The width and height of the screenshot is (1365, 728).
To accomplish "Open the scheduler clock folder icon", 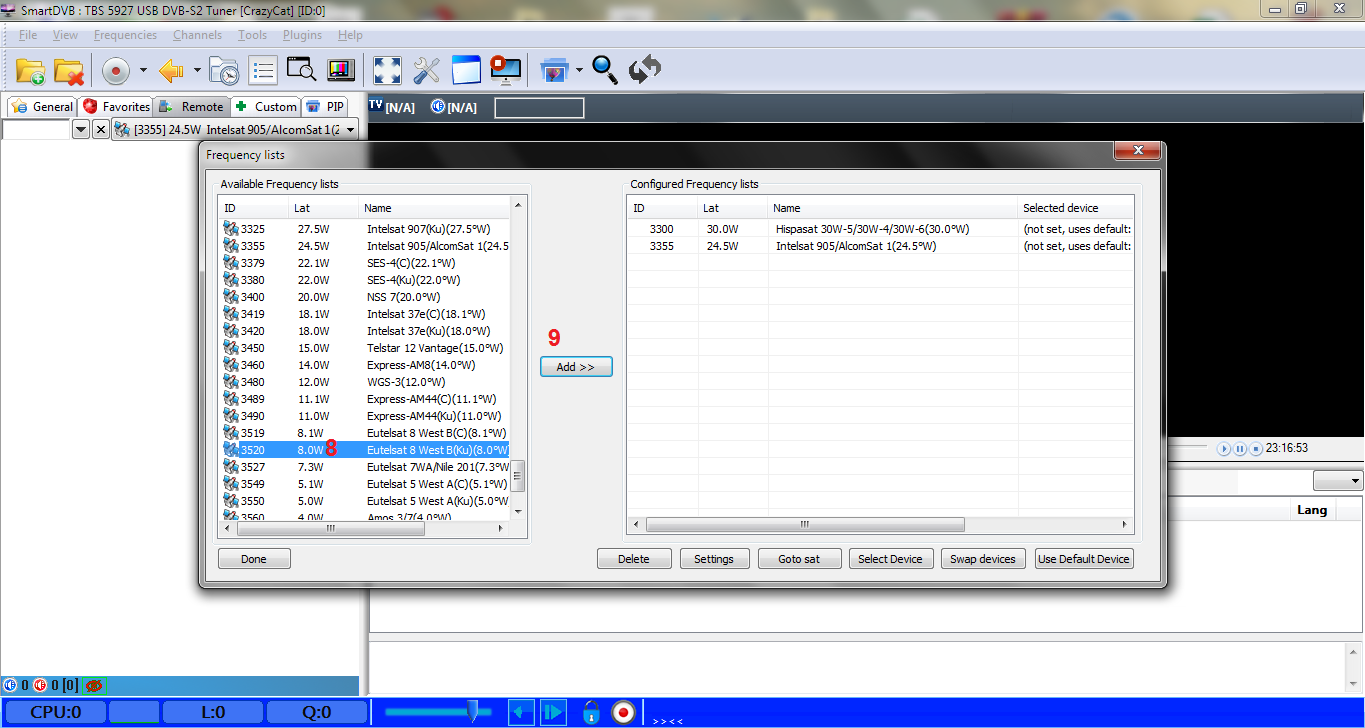I will tap(224, 71).
